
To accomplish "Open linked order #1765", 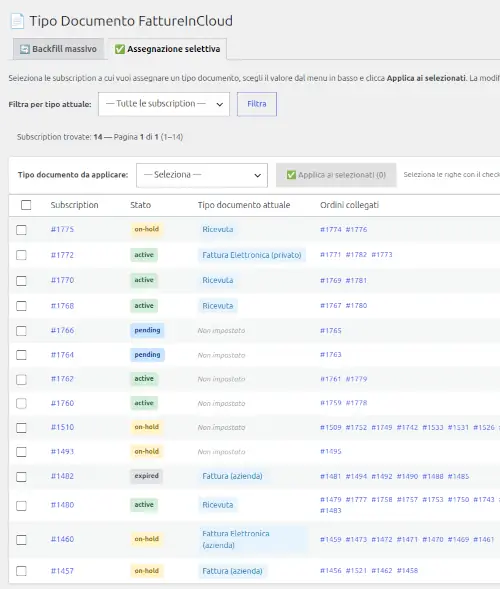I will click(331, 331).
